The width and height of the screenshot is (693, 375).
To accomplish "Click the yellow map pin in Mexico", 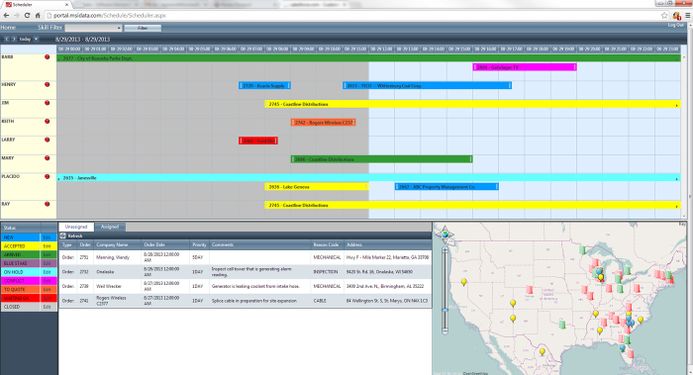I will [x=542, y=352].
